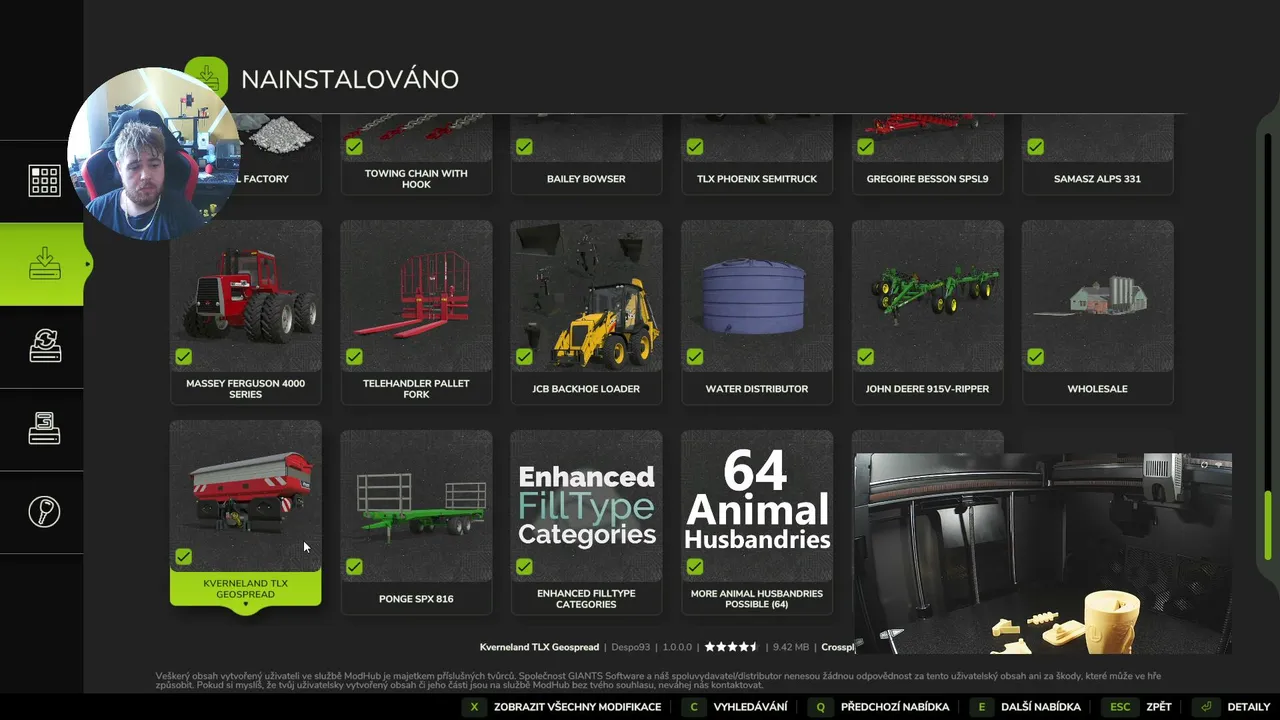Select the Telehandler Pallet Fork thumbnail
The height and width of the screenshot is (720, 1280).
point(416,296)
